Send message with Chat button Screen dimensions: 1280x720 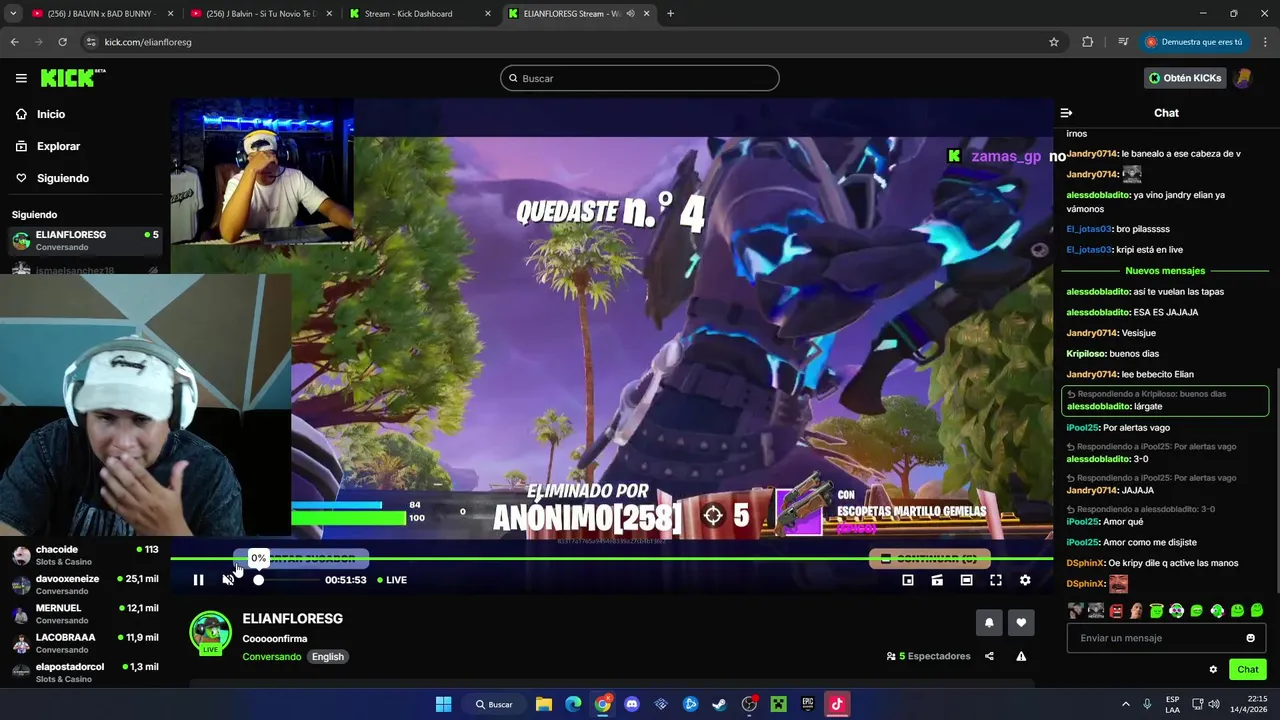pyautogui.click(x=1248, y=670)
